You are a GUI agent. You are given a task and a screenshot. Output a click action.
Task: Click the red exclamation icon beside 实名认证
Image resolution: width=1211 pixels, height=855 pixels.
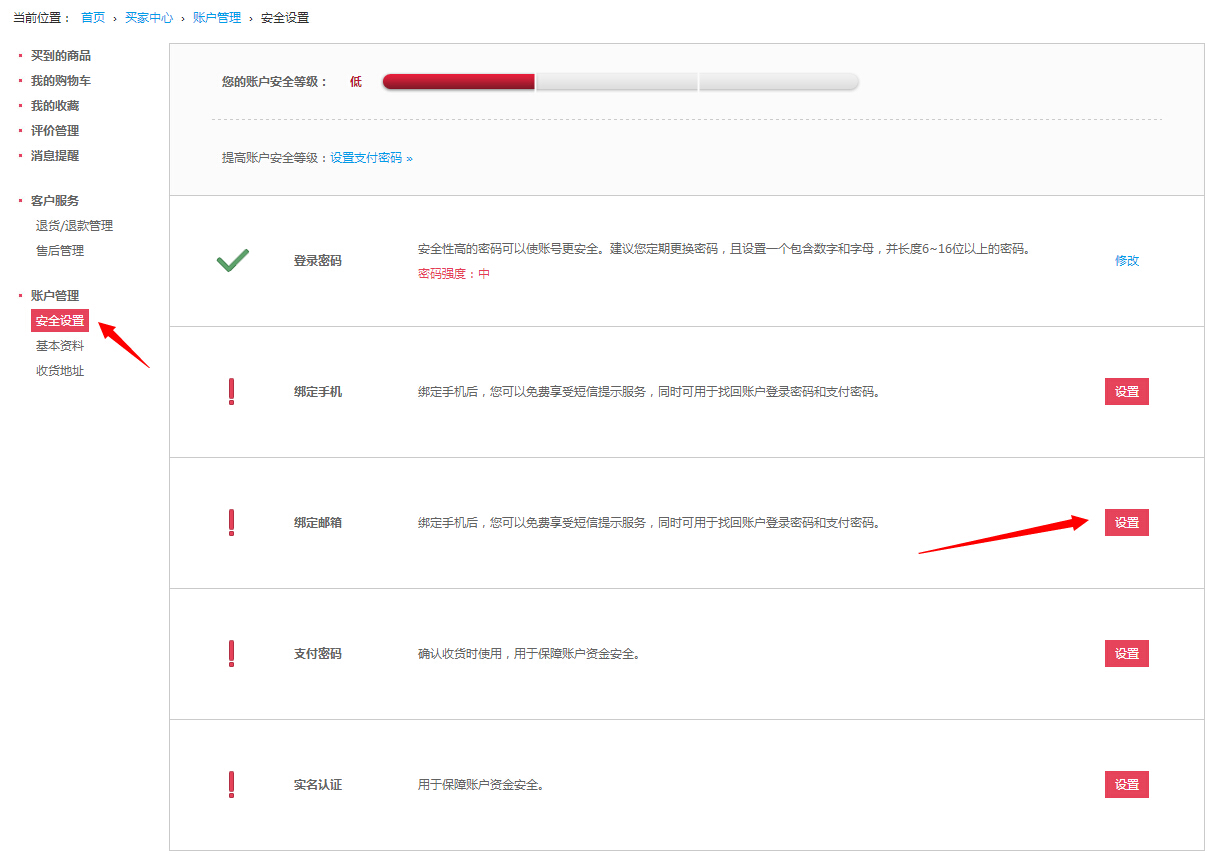(231, 785)
